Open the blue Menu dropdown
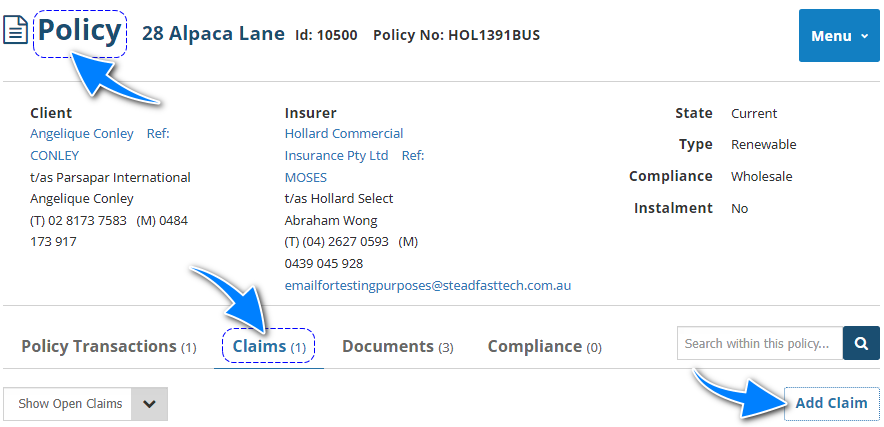The width and height of the screenshot is (884, 427). (839, 36)
